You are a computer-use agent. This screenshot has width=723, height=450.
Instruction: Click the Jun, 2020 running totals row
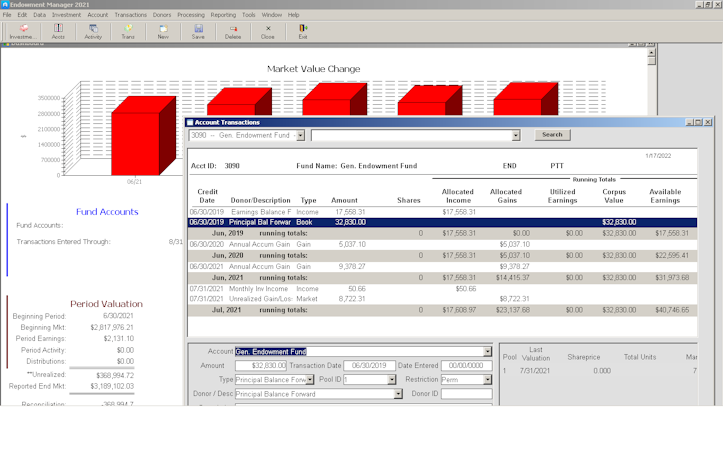[x=442, y=255]
